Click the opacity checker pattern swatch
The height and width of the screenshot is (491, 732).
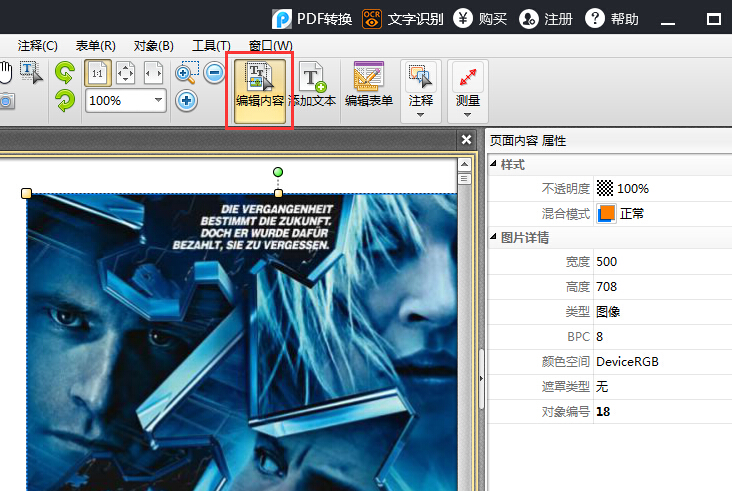click(x=605, y=188)
